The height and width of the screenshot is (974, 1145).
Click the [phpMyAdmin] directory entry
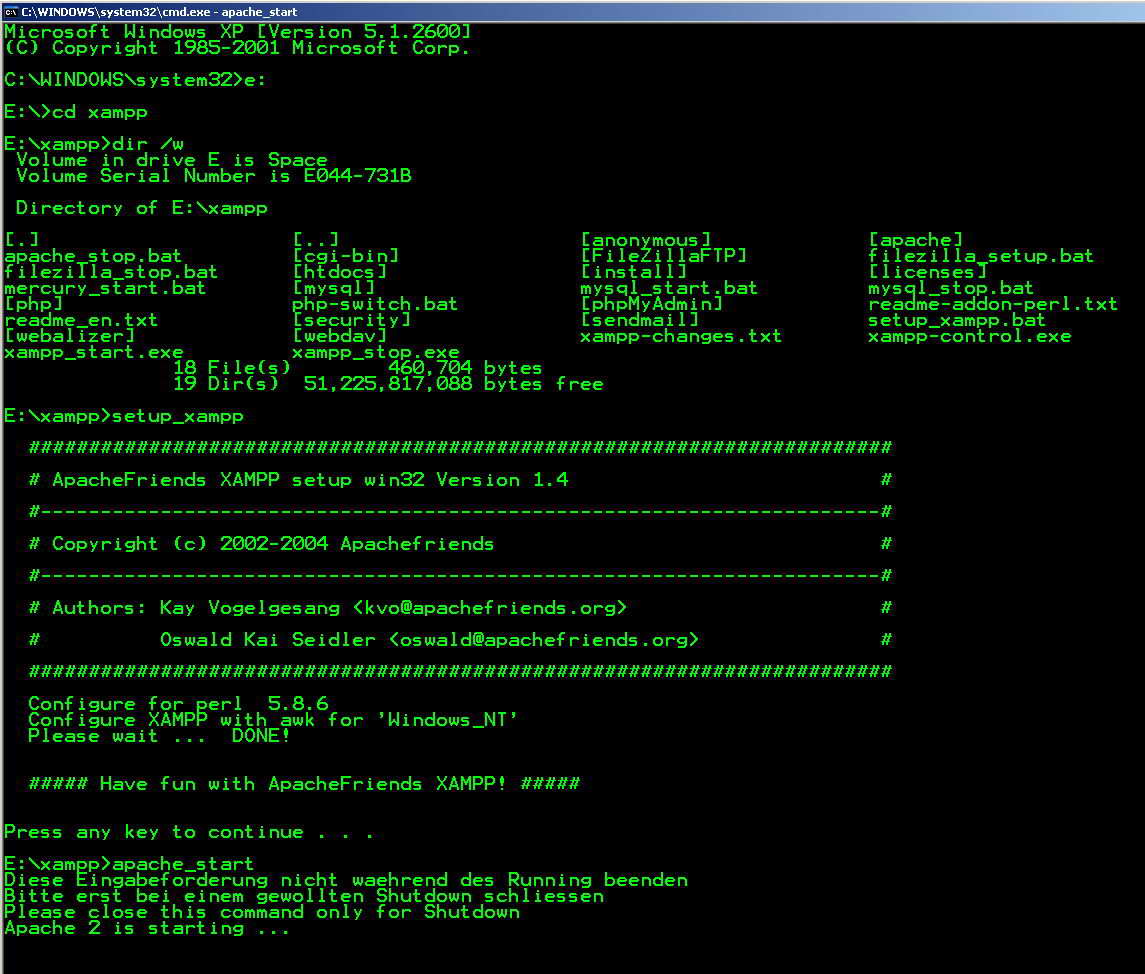coord(651,304)
